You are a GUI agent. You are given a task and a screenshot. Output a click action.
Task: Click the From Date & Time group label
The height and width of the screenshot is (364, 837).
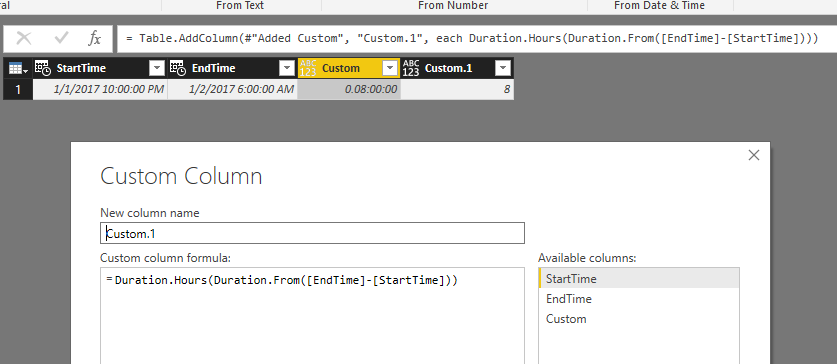click(x=659, y=5)
